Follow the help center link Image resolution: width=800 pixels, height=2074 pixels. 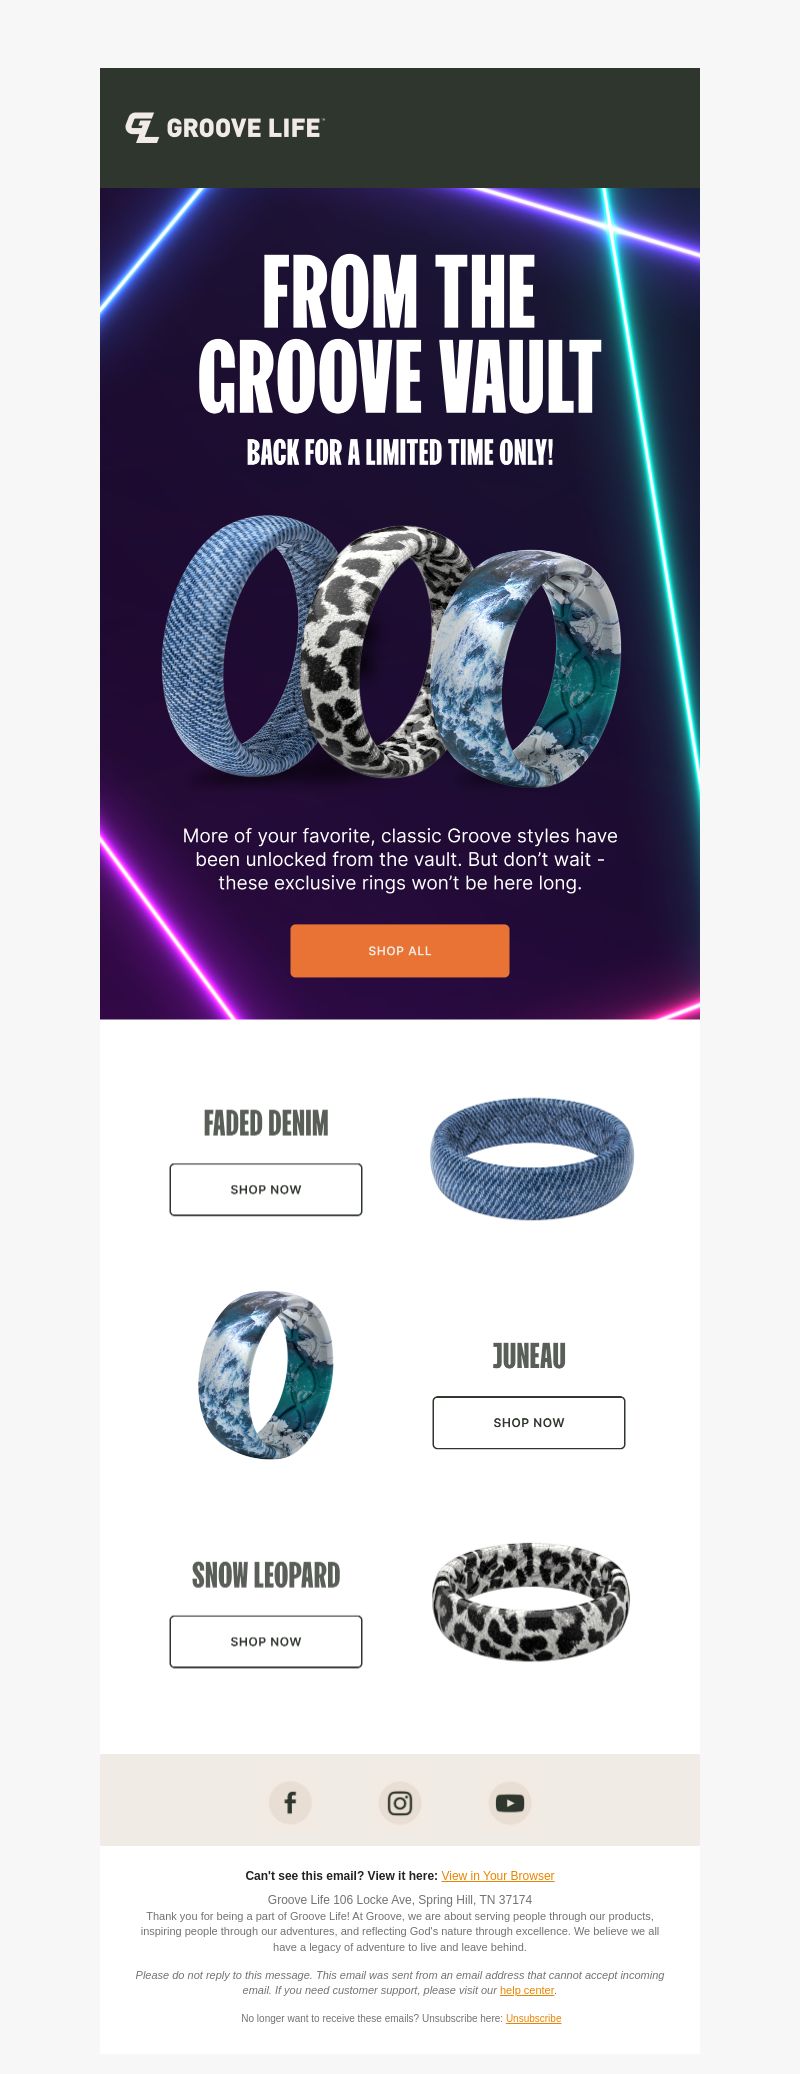point(527,1990)
